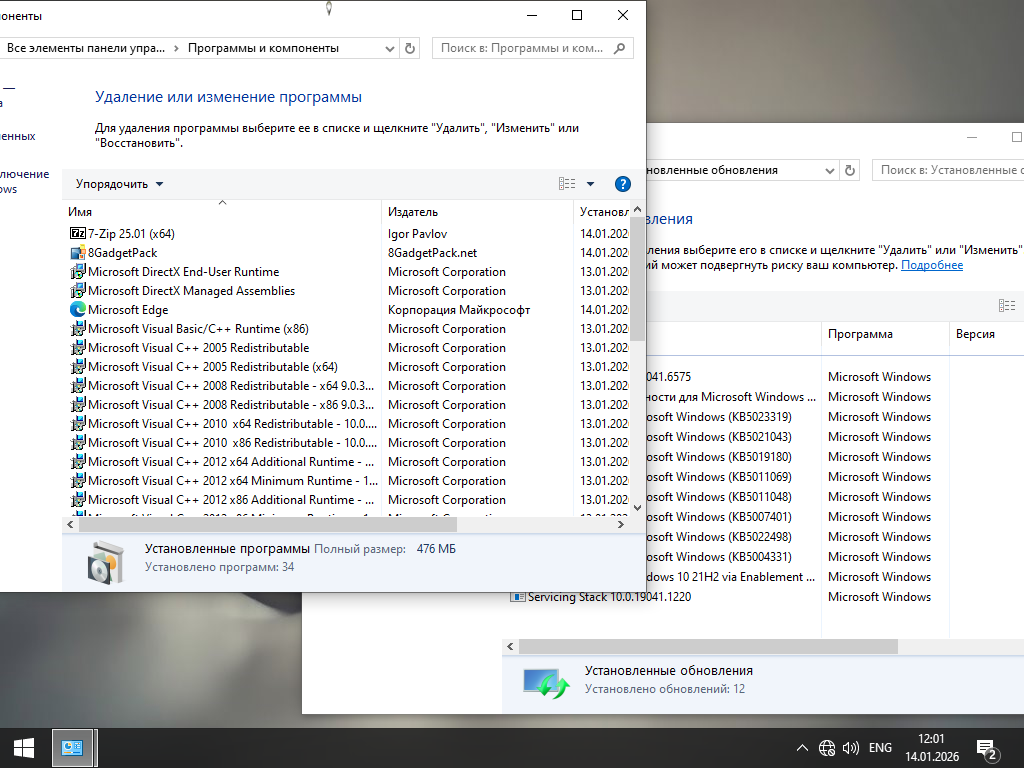Open the notification center icon
The image size is (1024, 768).
point(986,748)
